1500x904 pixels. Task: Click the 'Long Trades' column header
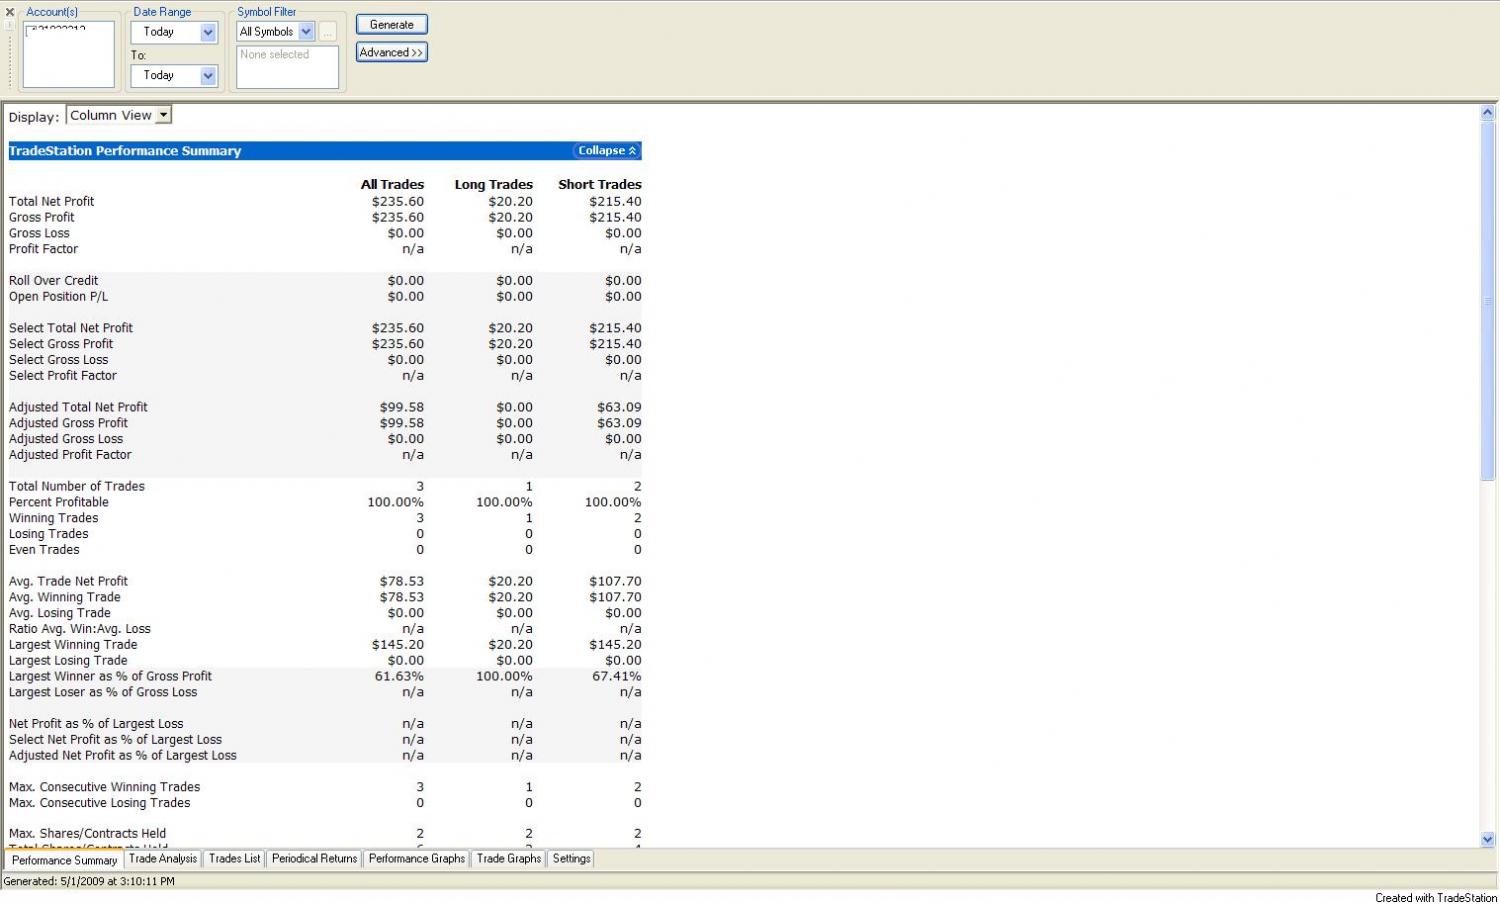pyautogui.click(x=493, y=184)
